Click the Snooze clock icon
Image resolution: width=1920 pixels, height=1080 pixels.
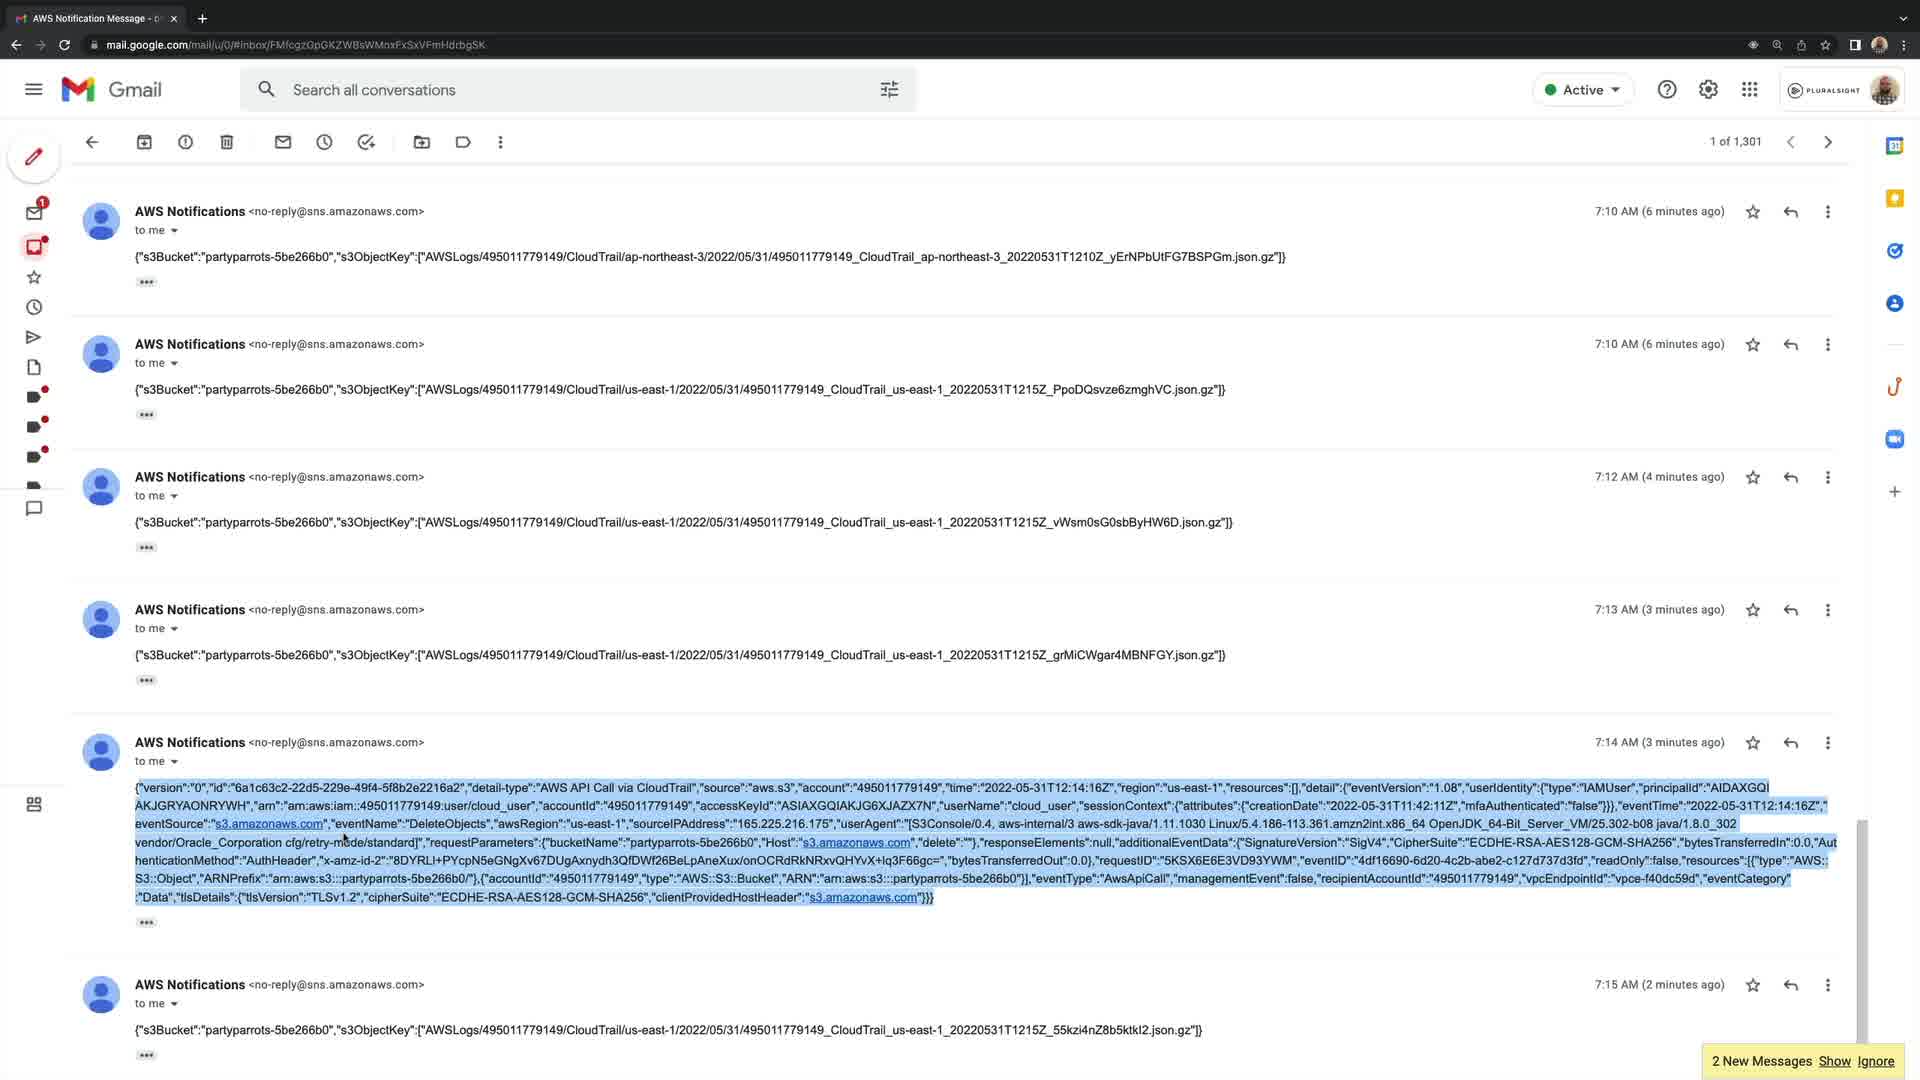point(324,142)
